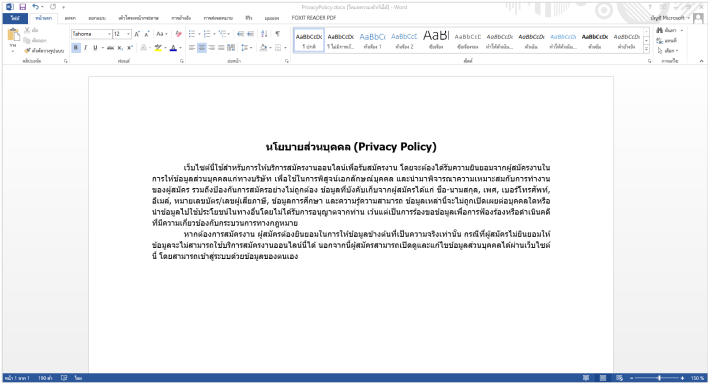Click the Shrink Font icon
Screen dimensions: 708x383
[147, 34]
